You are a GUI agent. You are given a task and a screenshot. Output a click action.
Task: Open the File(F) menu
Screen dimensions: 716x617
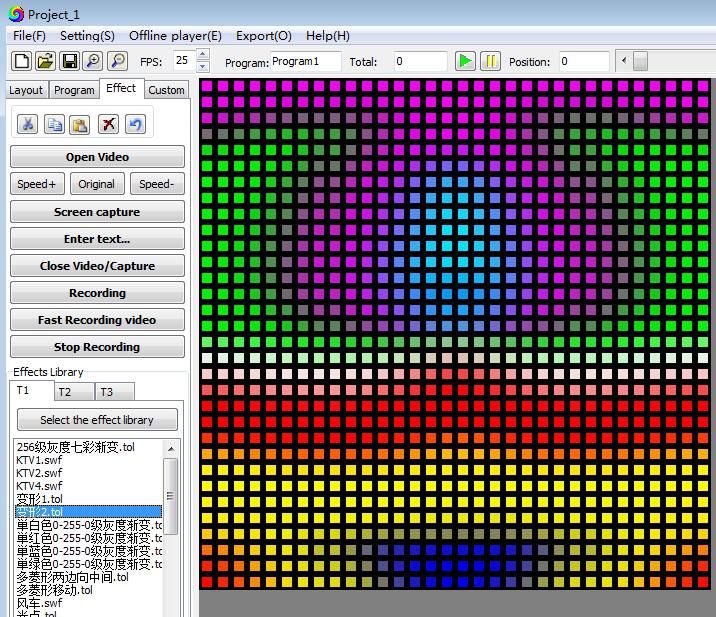[29, 36]
